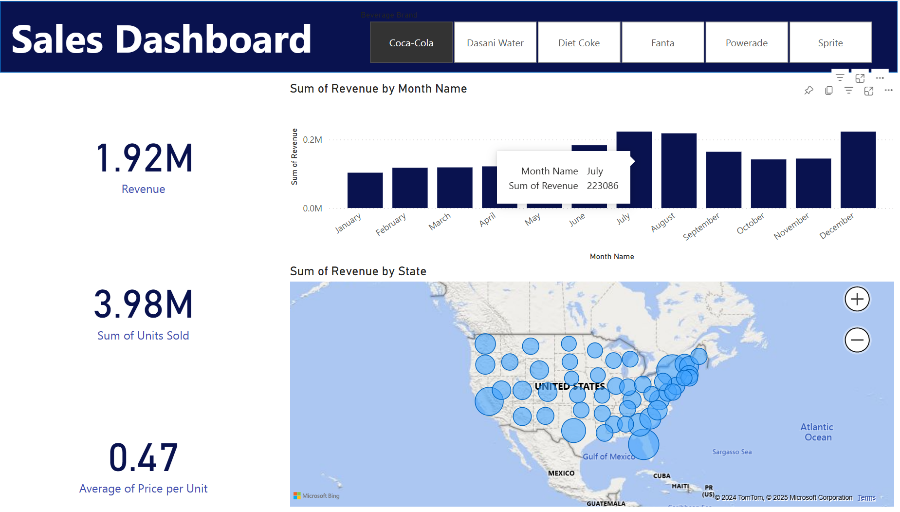Click the 0.47 average price value
Image resolution: width=900 pixels, height=512 pixels.
143,457
